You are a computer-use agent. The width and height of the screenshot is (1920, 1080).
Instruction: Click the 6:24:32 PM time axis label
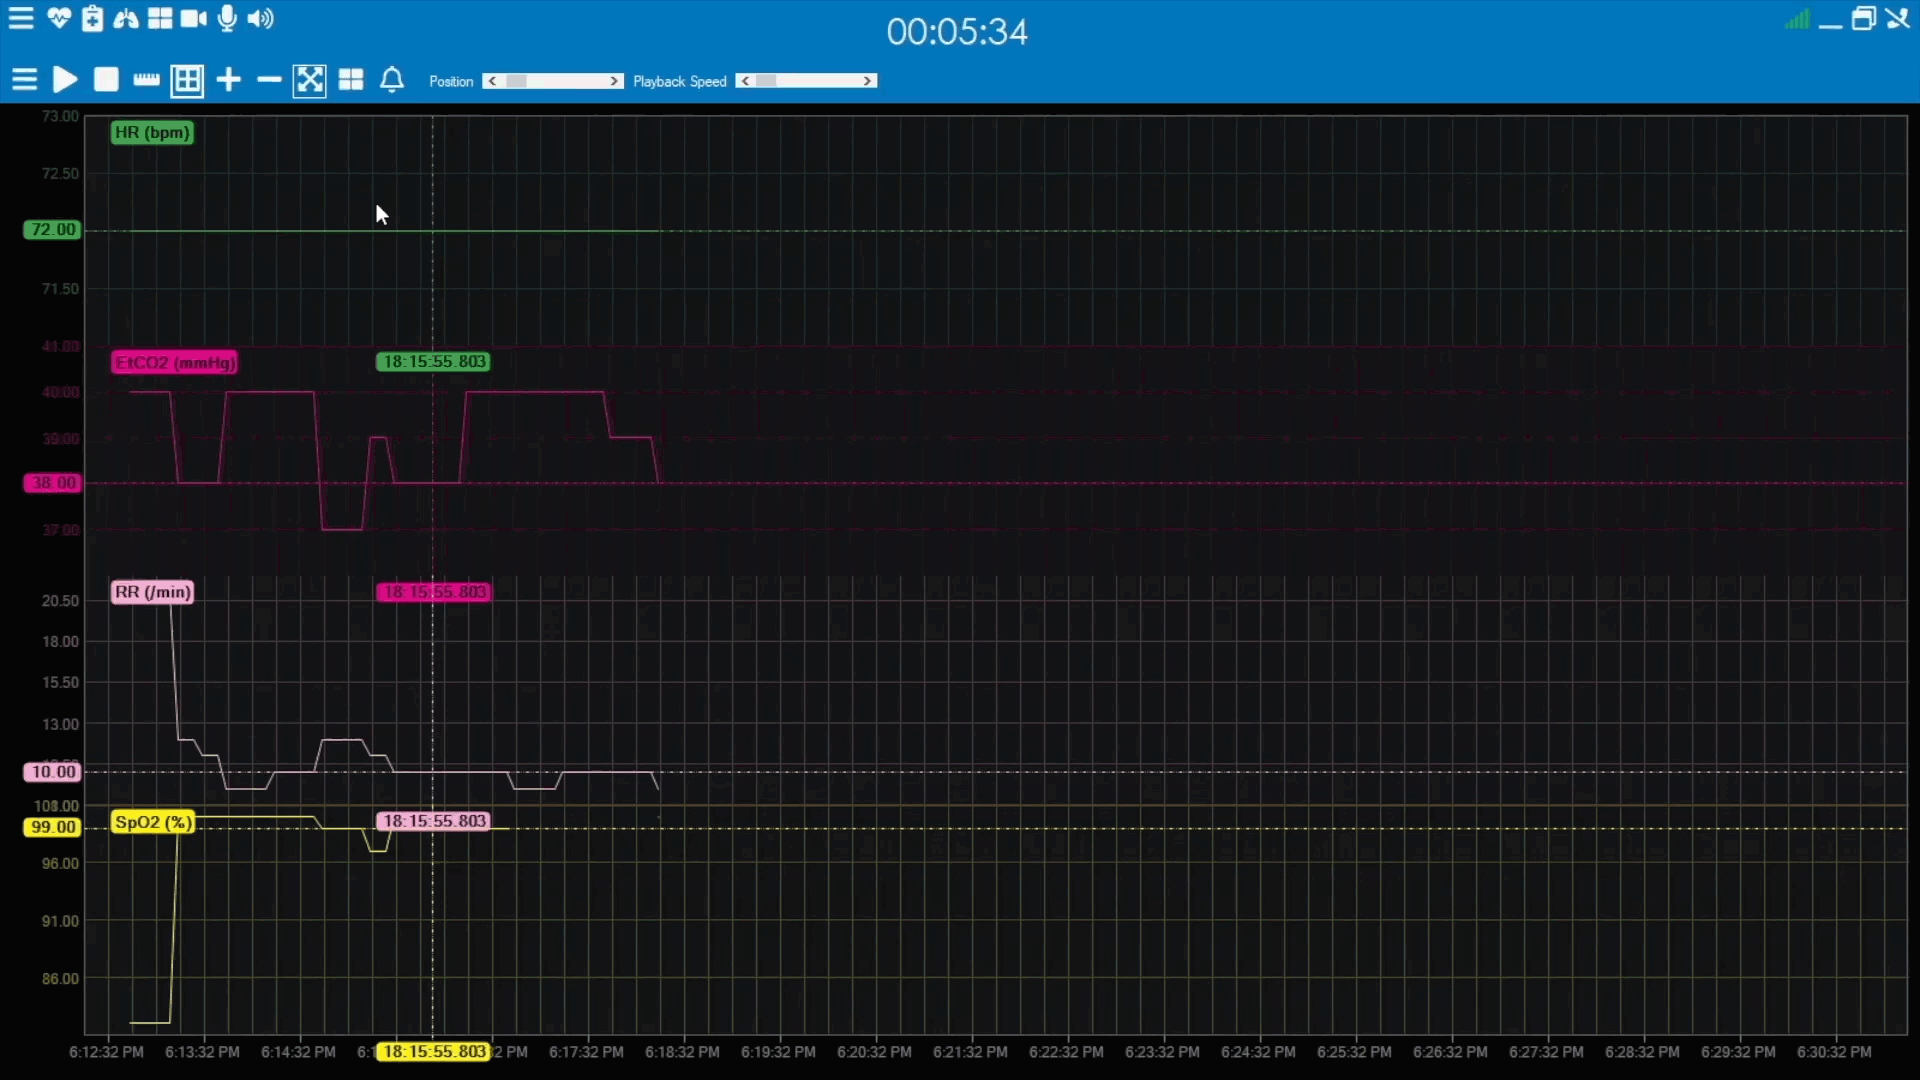point(1258,1052)
